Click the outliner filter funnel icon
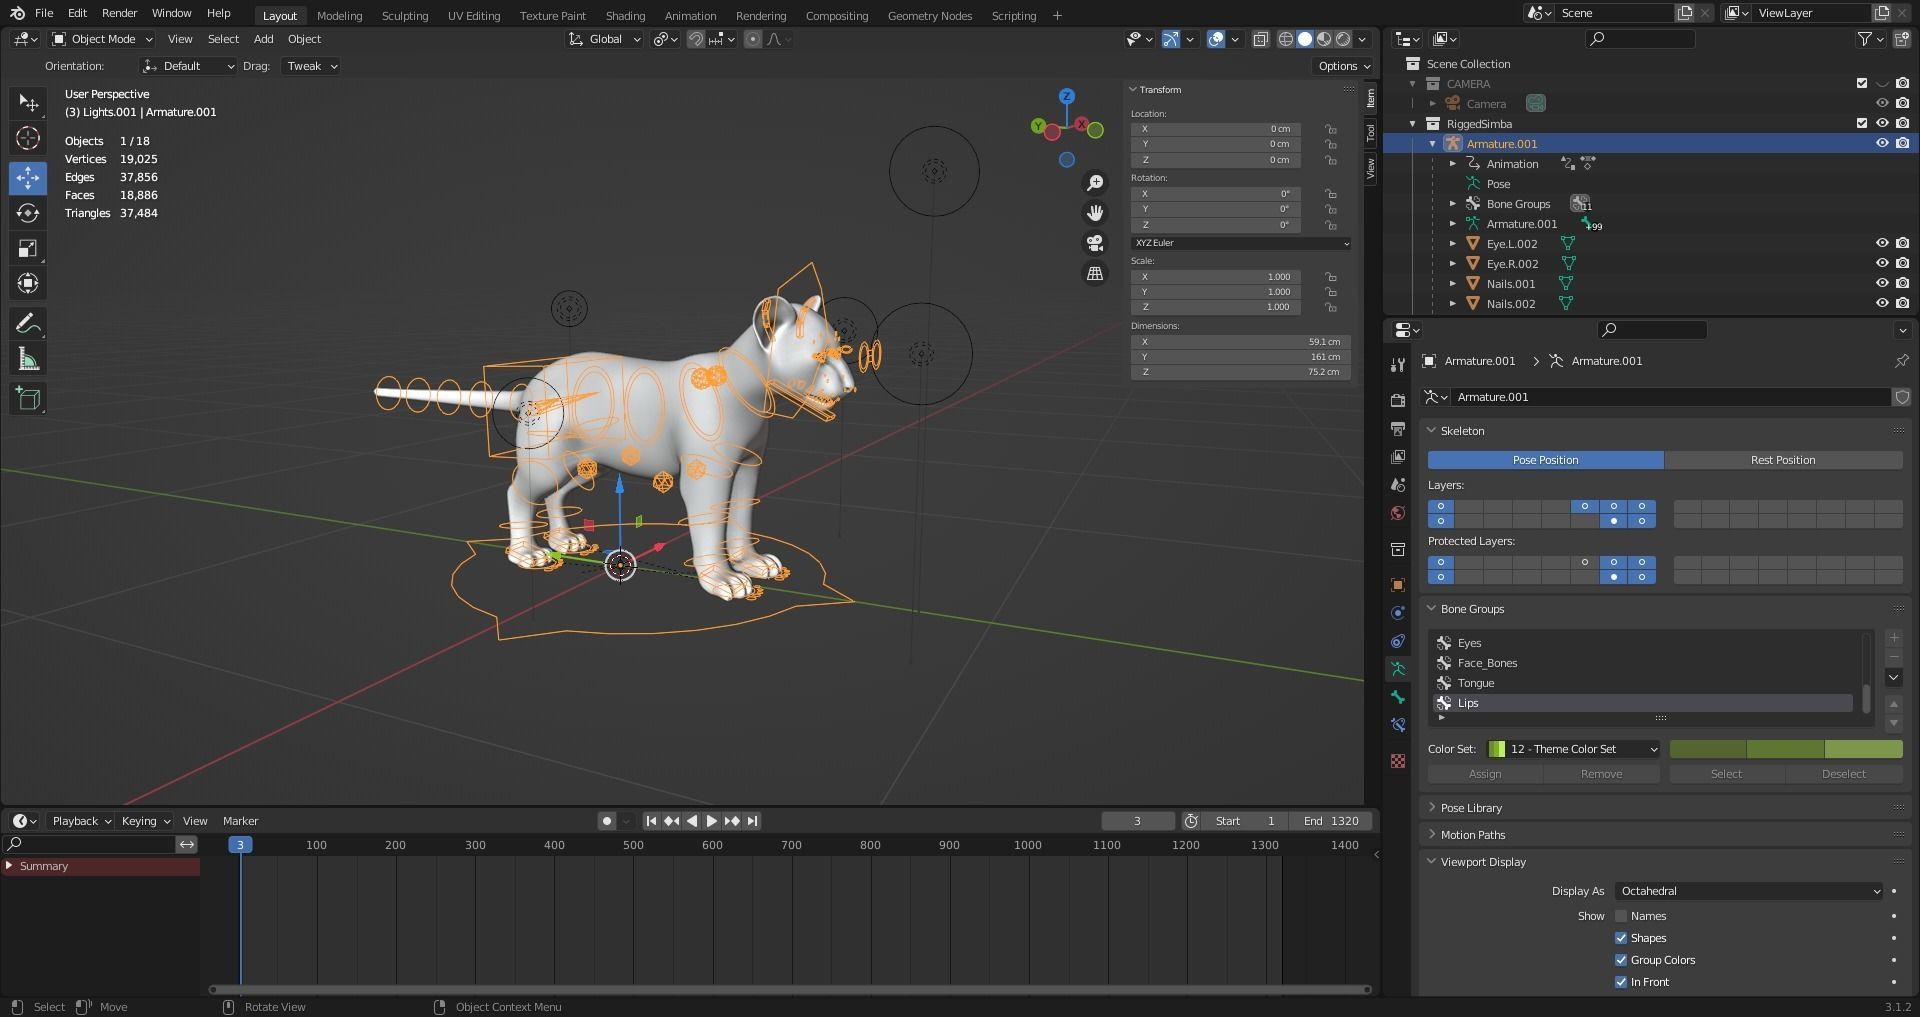The image size is (1920, 1017). click(1864, 39)
